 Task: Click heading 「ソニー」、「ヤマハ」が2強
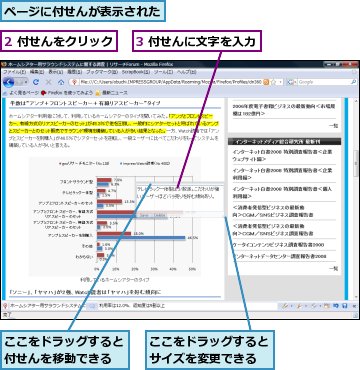point(86,292)
